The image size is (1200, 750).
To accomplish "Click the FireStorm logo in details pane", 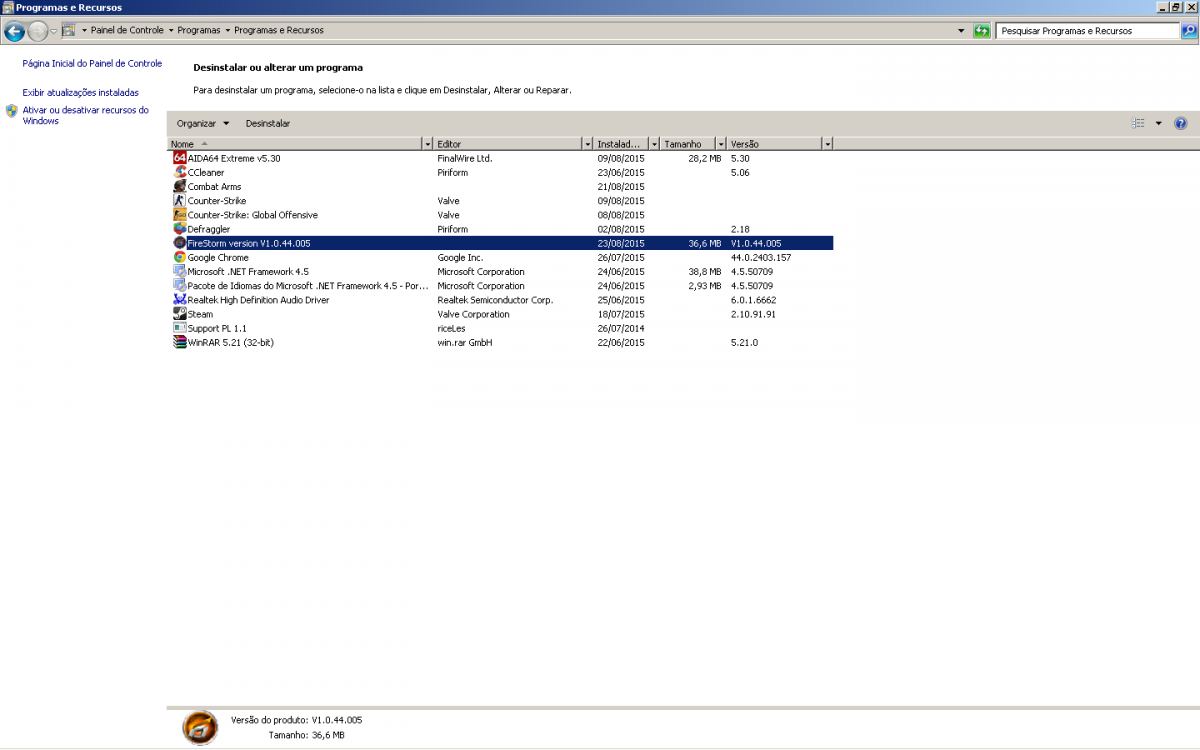I will pos(199,727).
